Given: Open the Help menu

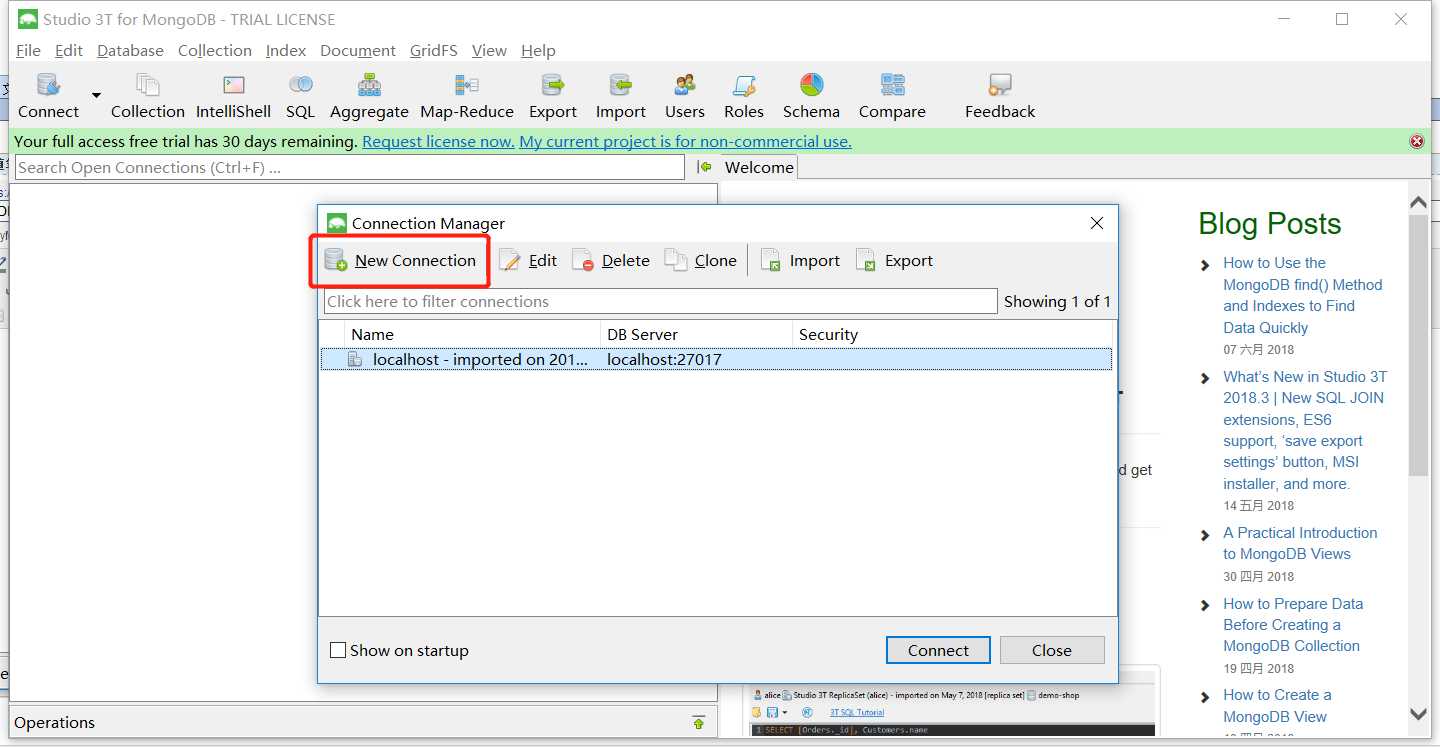Looking at the screenshot, I should click(538, 50).
